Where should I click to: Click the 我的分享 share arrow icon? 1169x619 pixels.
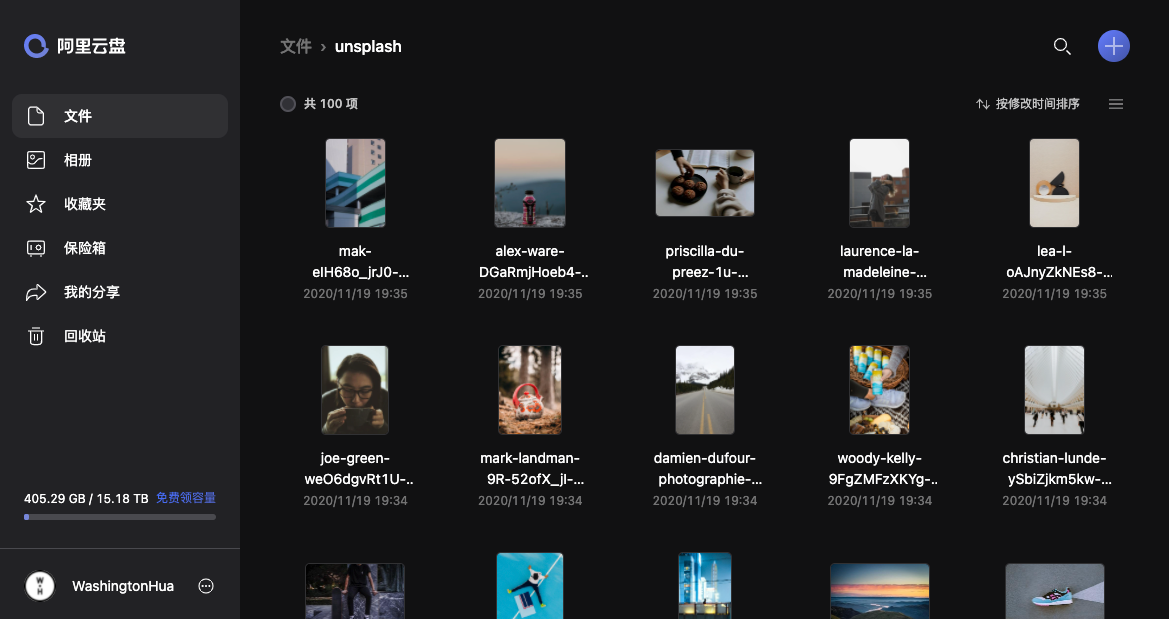point(36,292)
